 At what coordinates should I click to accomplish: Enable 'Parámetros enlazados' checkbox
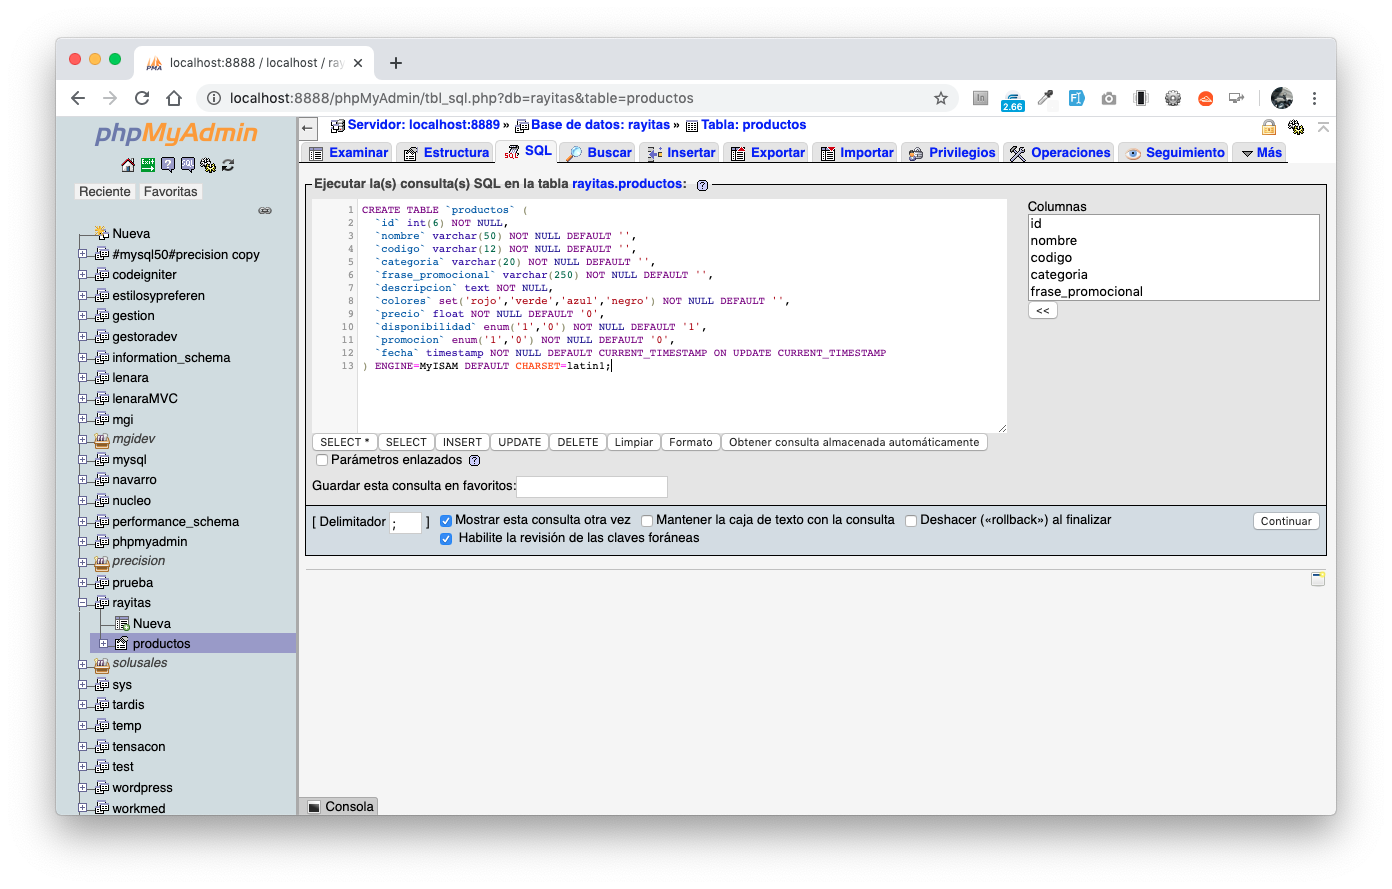(322, 461)
